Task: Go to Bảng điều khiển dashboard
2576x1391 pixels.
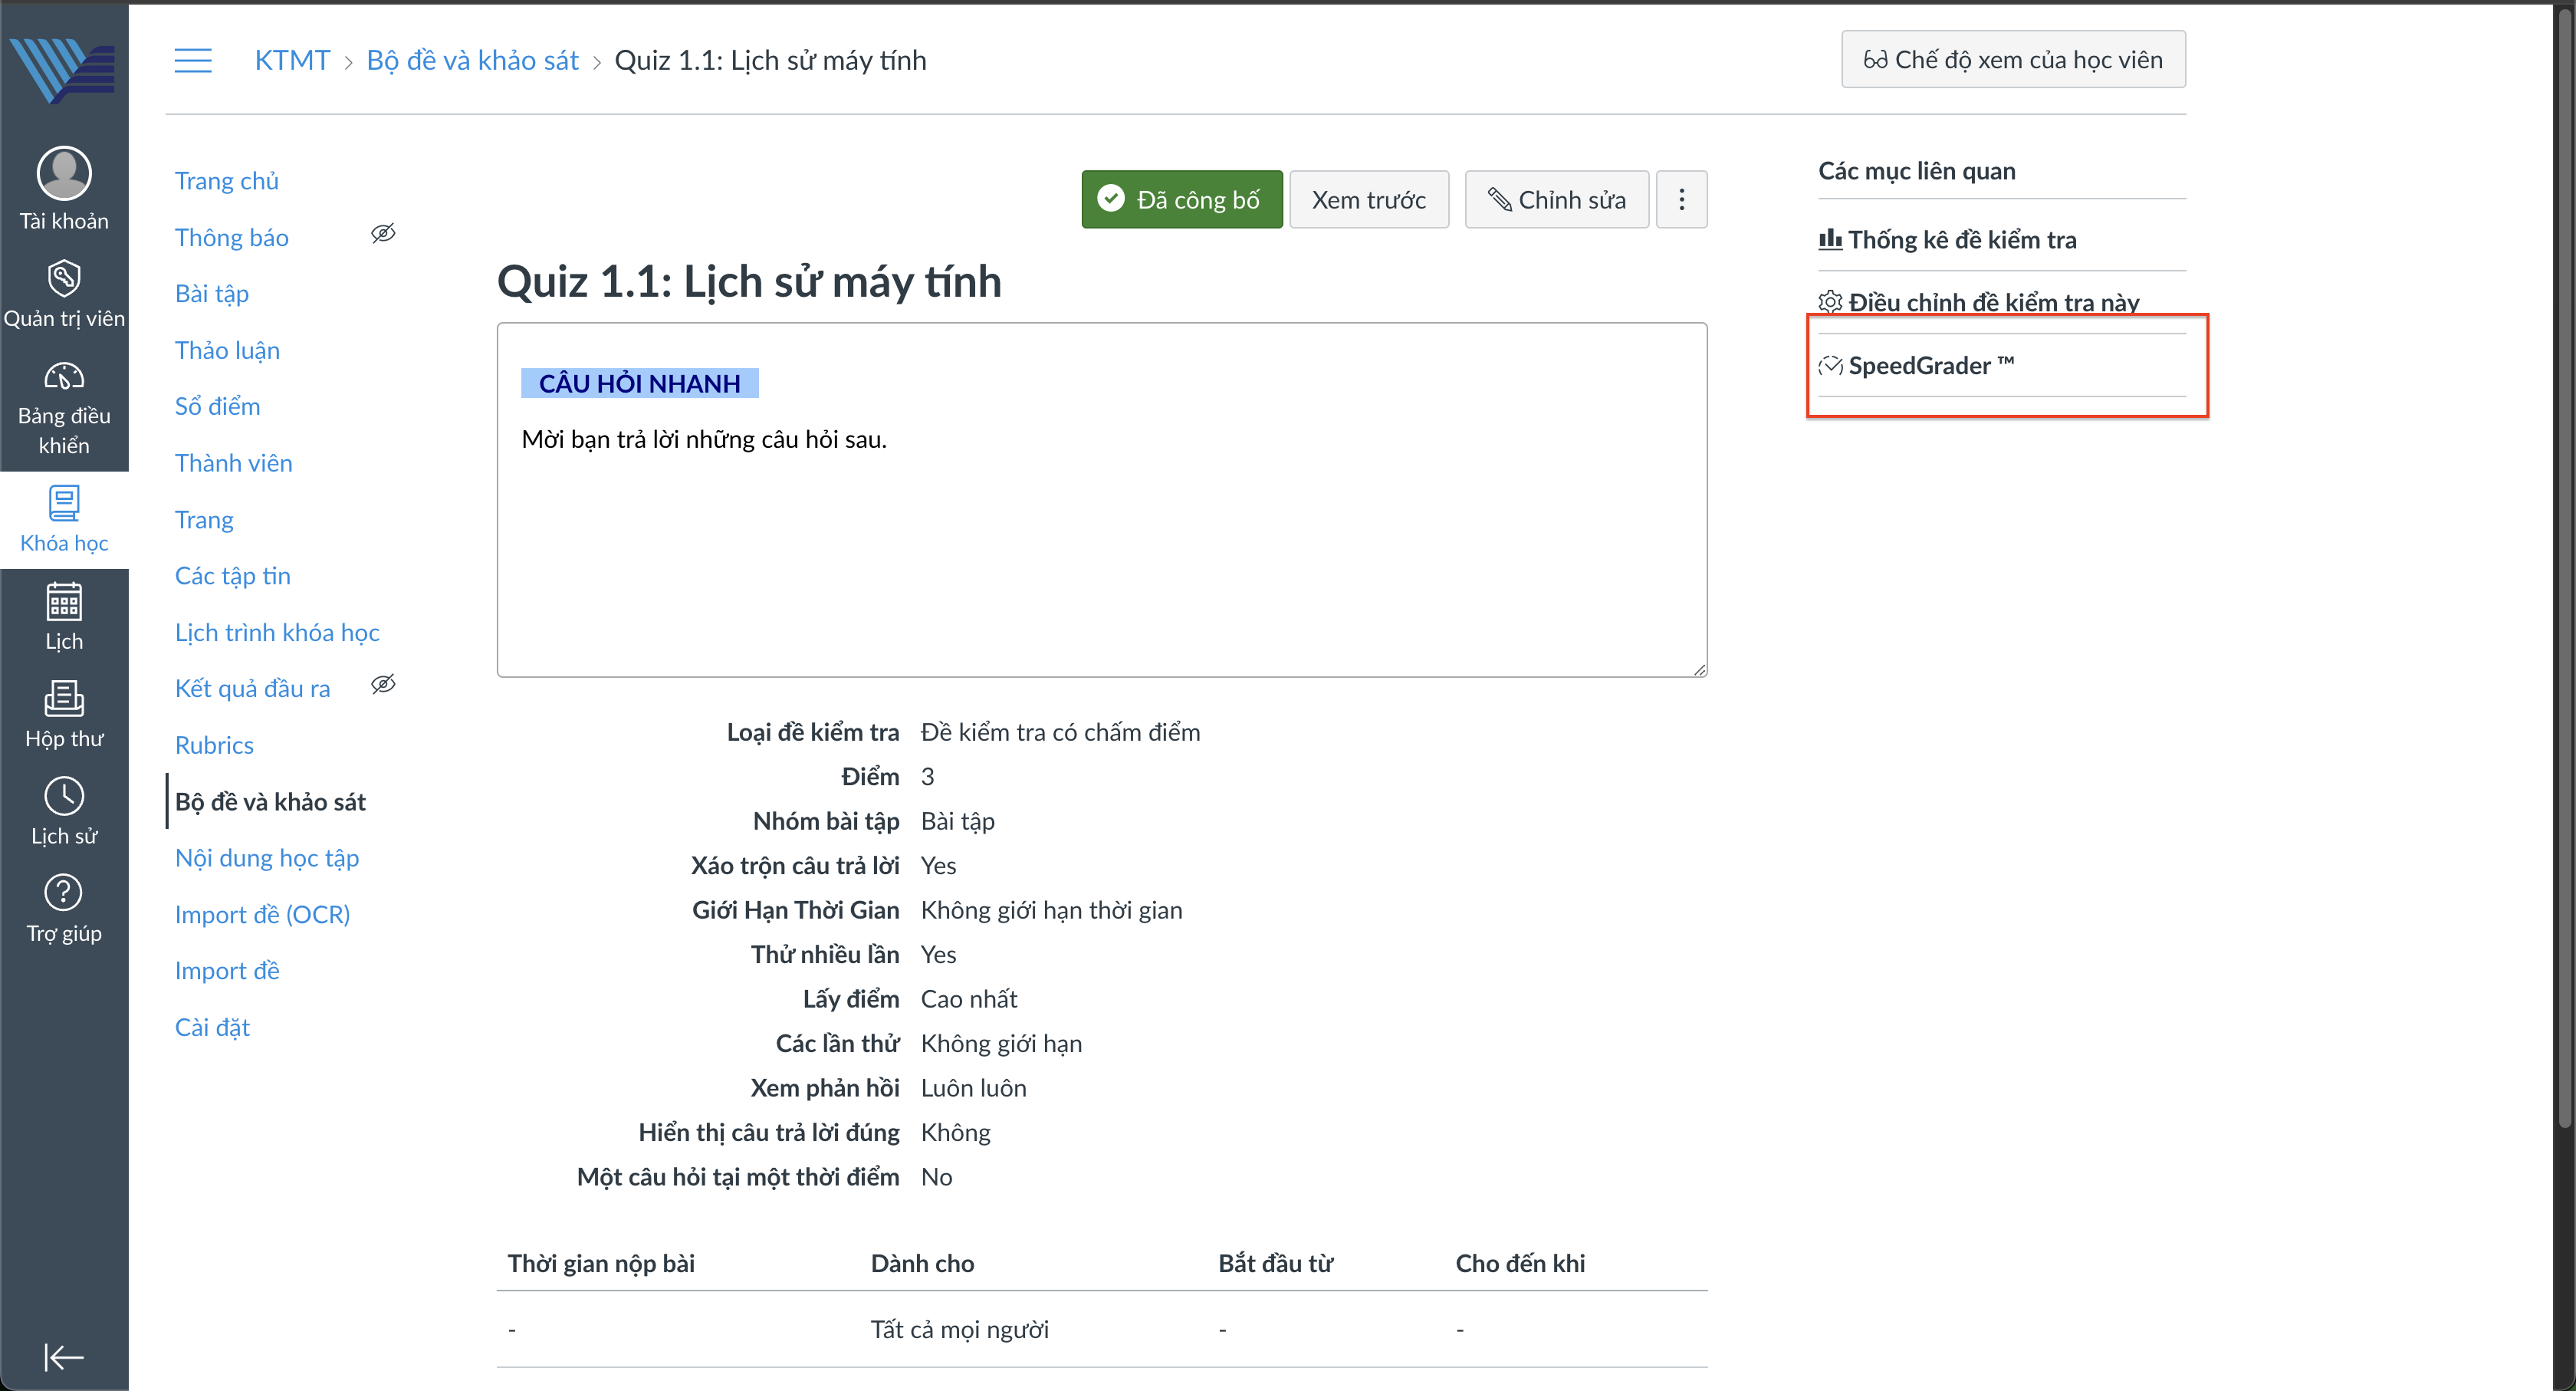Action: tap(64, 377)
